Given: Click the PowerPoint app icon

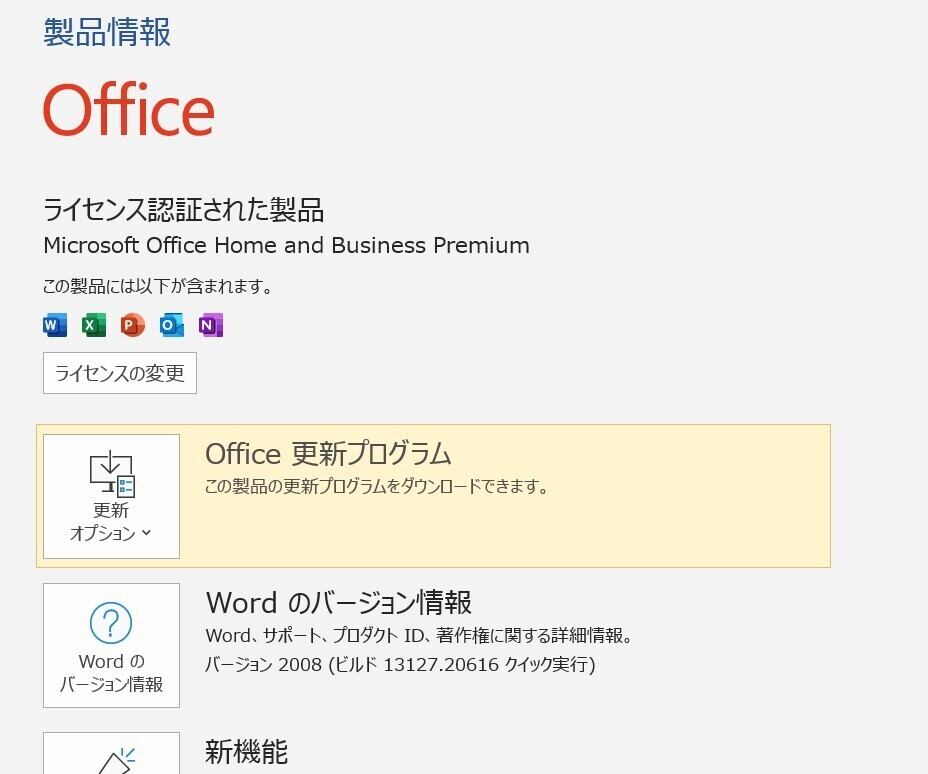Looking at the screenshot, I should pos(133,325).
